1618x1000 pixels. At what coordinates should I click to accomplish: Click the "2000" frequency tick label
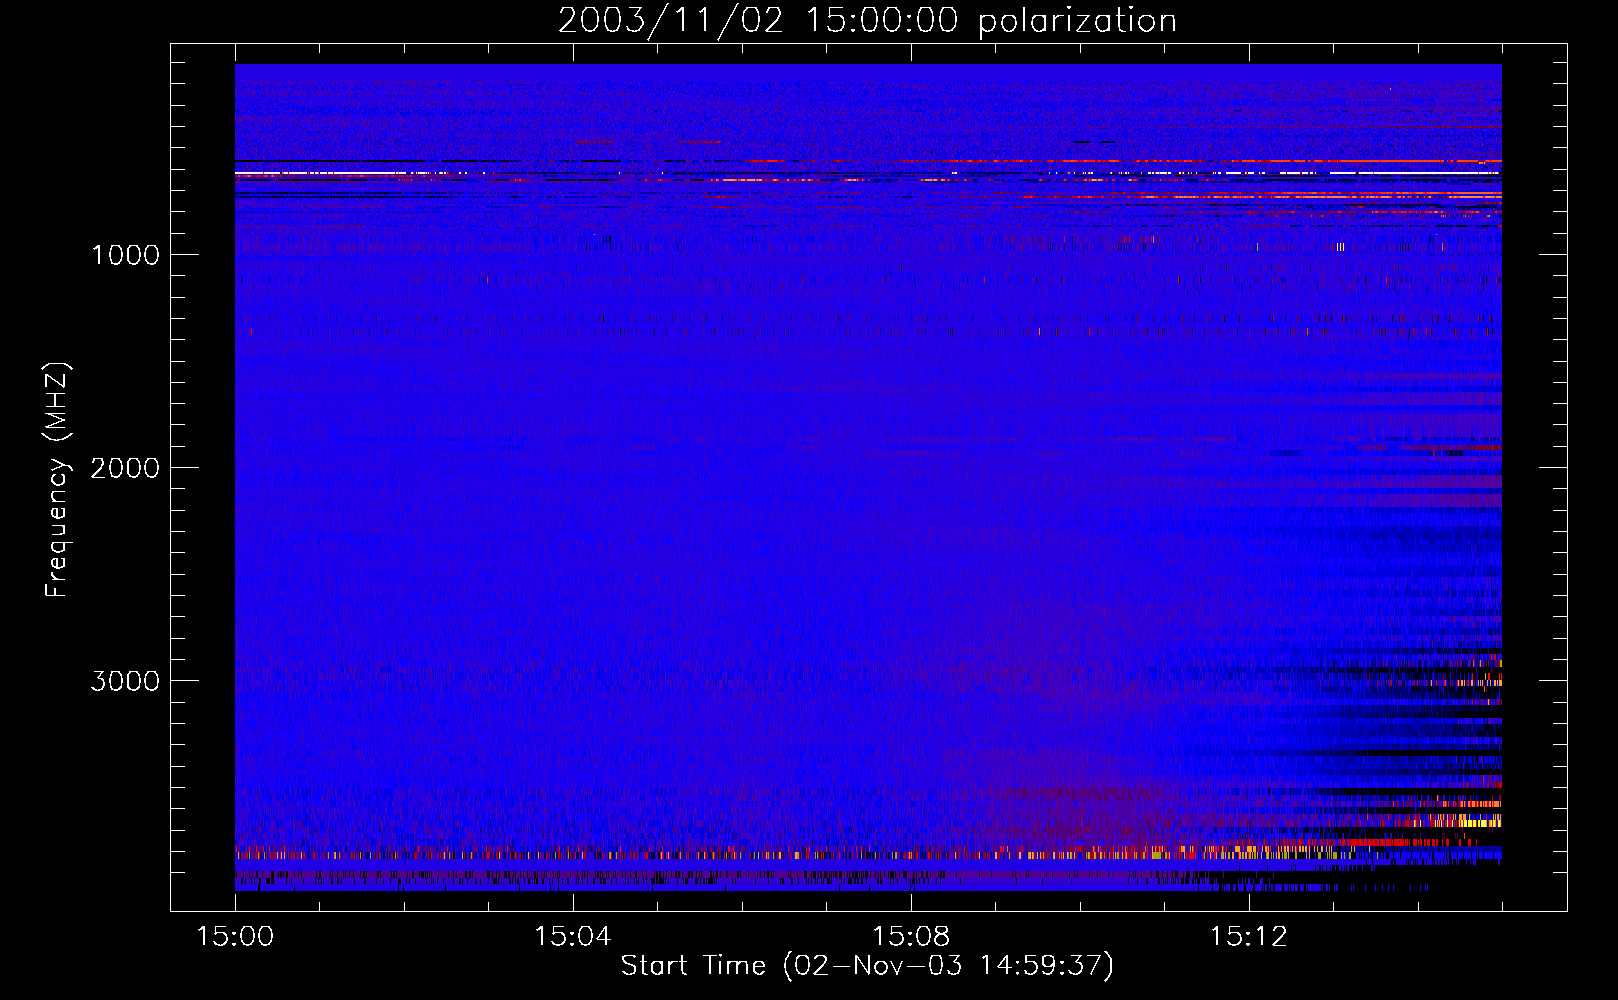(x=126, y=468)
